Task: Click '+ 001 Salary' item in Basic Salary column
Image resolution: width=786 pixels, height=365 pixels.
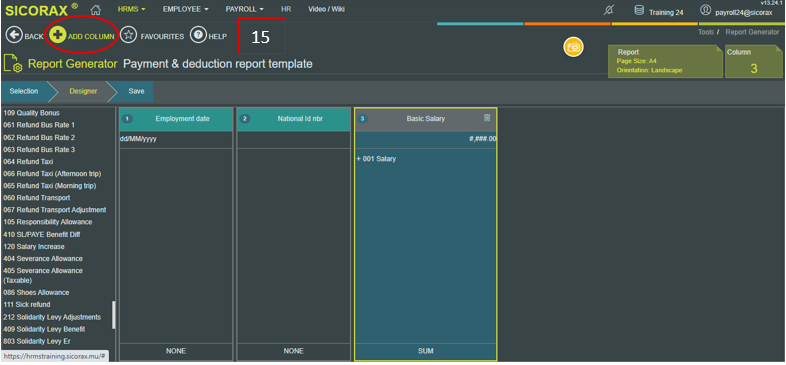Action: 376,159
